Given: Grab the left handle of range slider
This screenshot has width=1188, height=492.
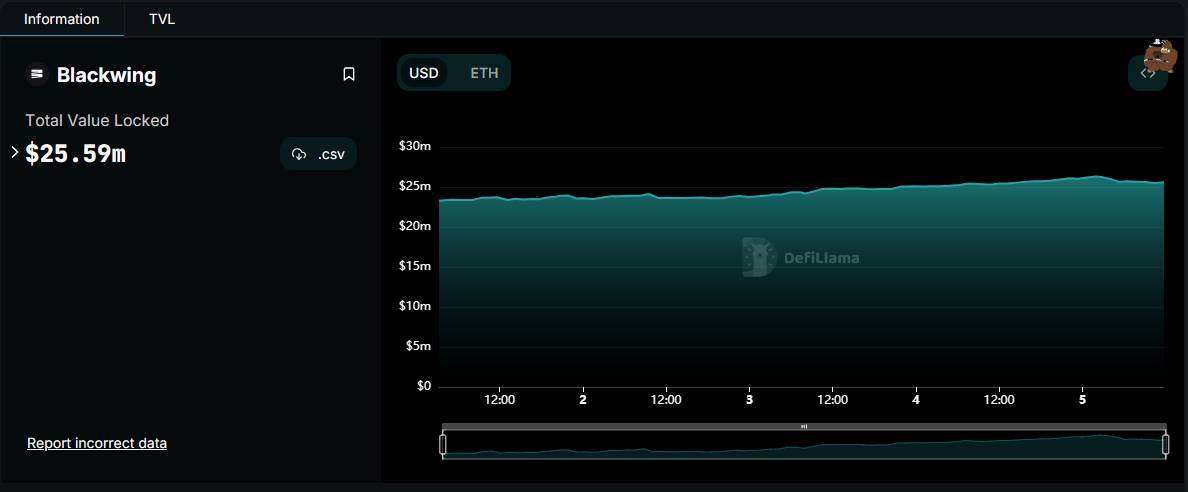Looking at the screenshot, I should pos(443,444).
